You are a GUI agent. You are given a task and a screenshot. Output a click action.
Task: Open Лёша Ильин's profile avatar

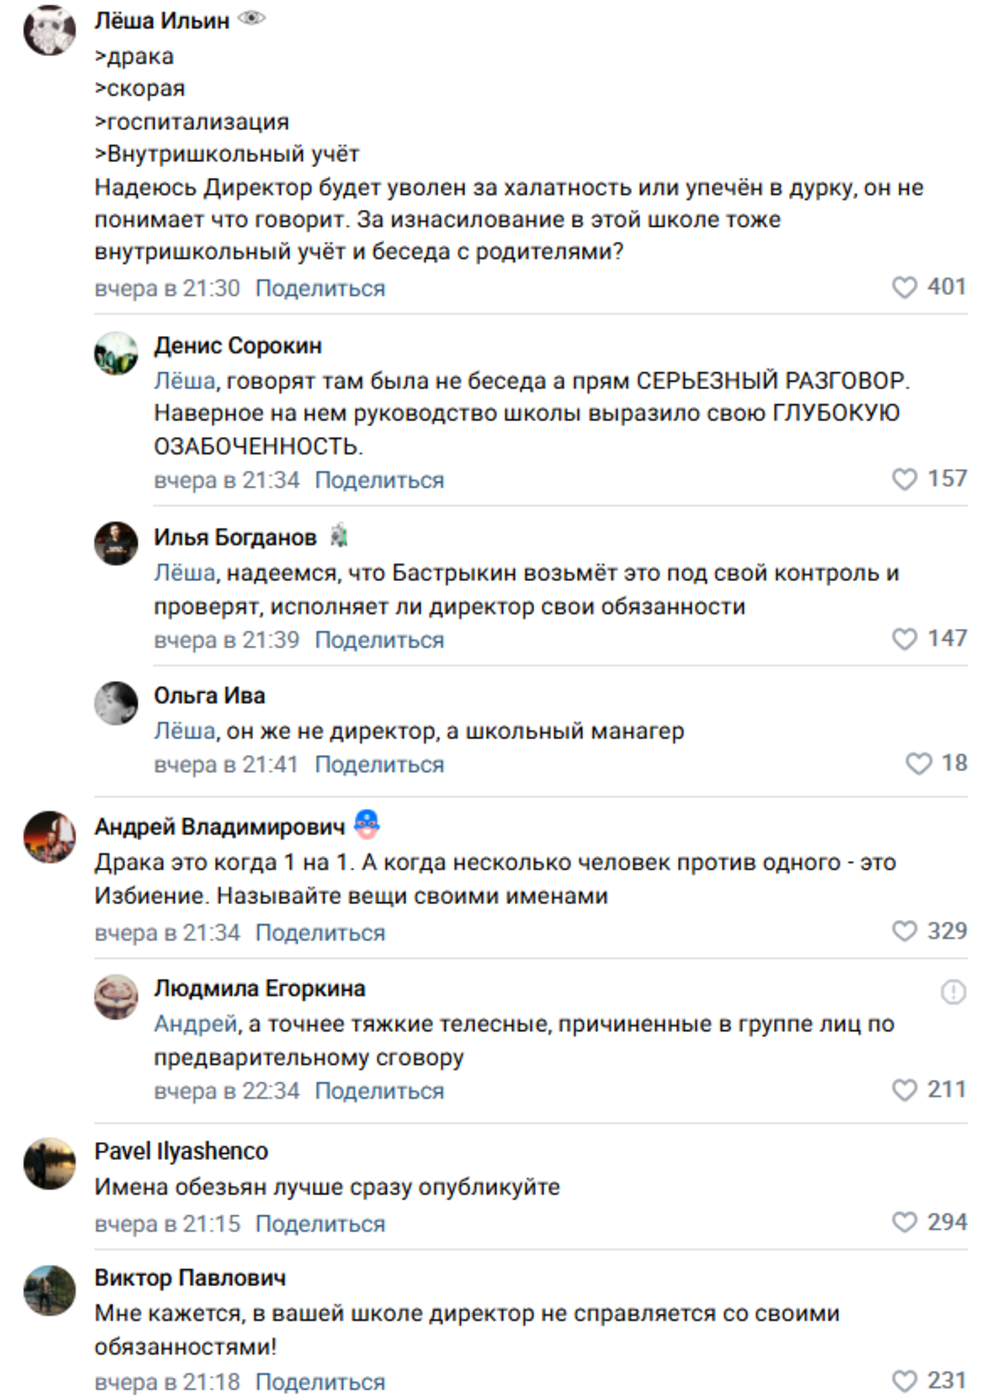[50, 29]
